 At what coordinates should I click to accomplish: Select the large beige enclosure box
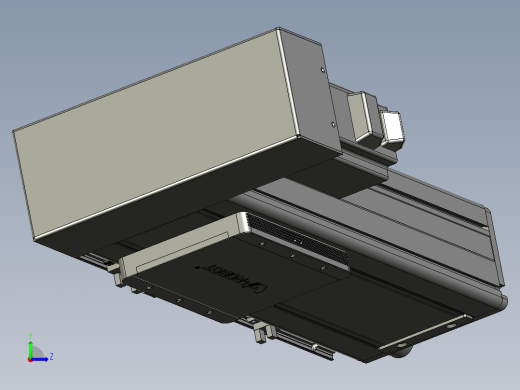(x=160, y=133)
